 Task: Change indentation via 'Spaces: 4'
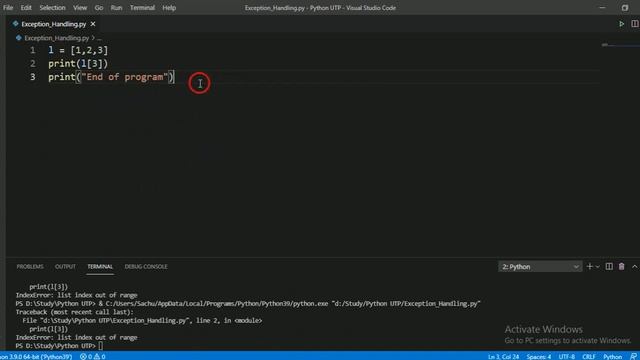[x=539, y=356]
